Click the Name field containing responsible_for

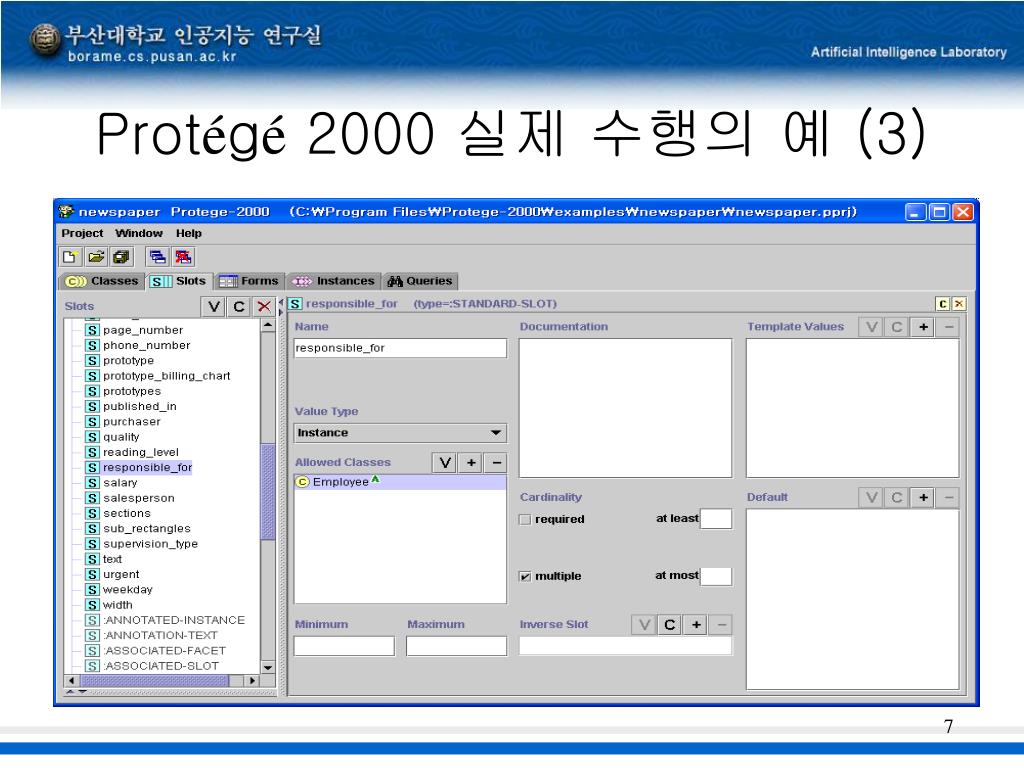pyautogui.click(x=400, y=348)
